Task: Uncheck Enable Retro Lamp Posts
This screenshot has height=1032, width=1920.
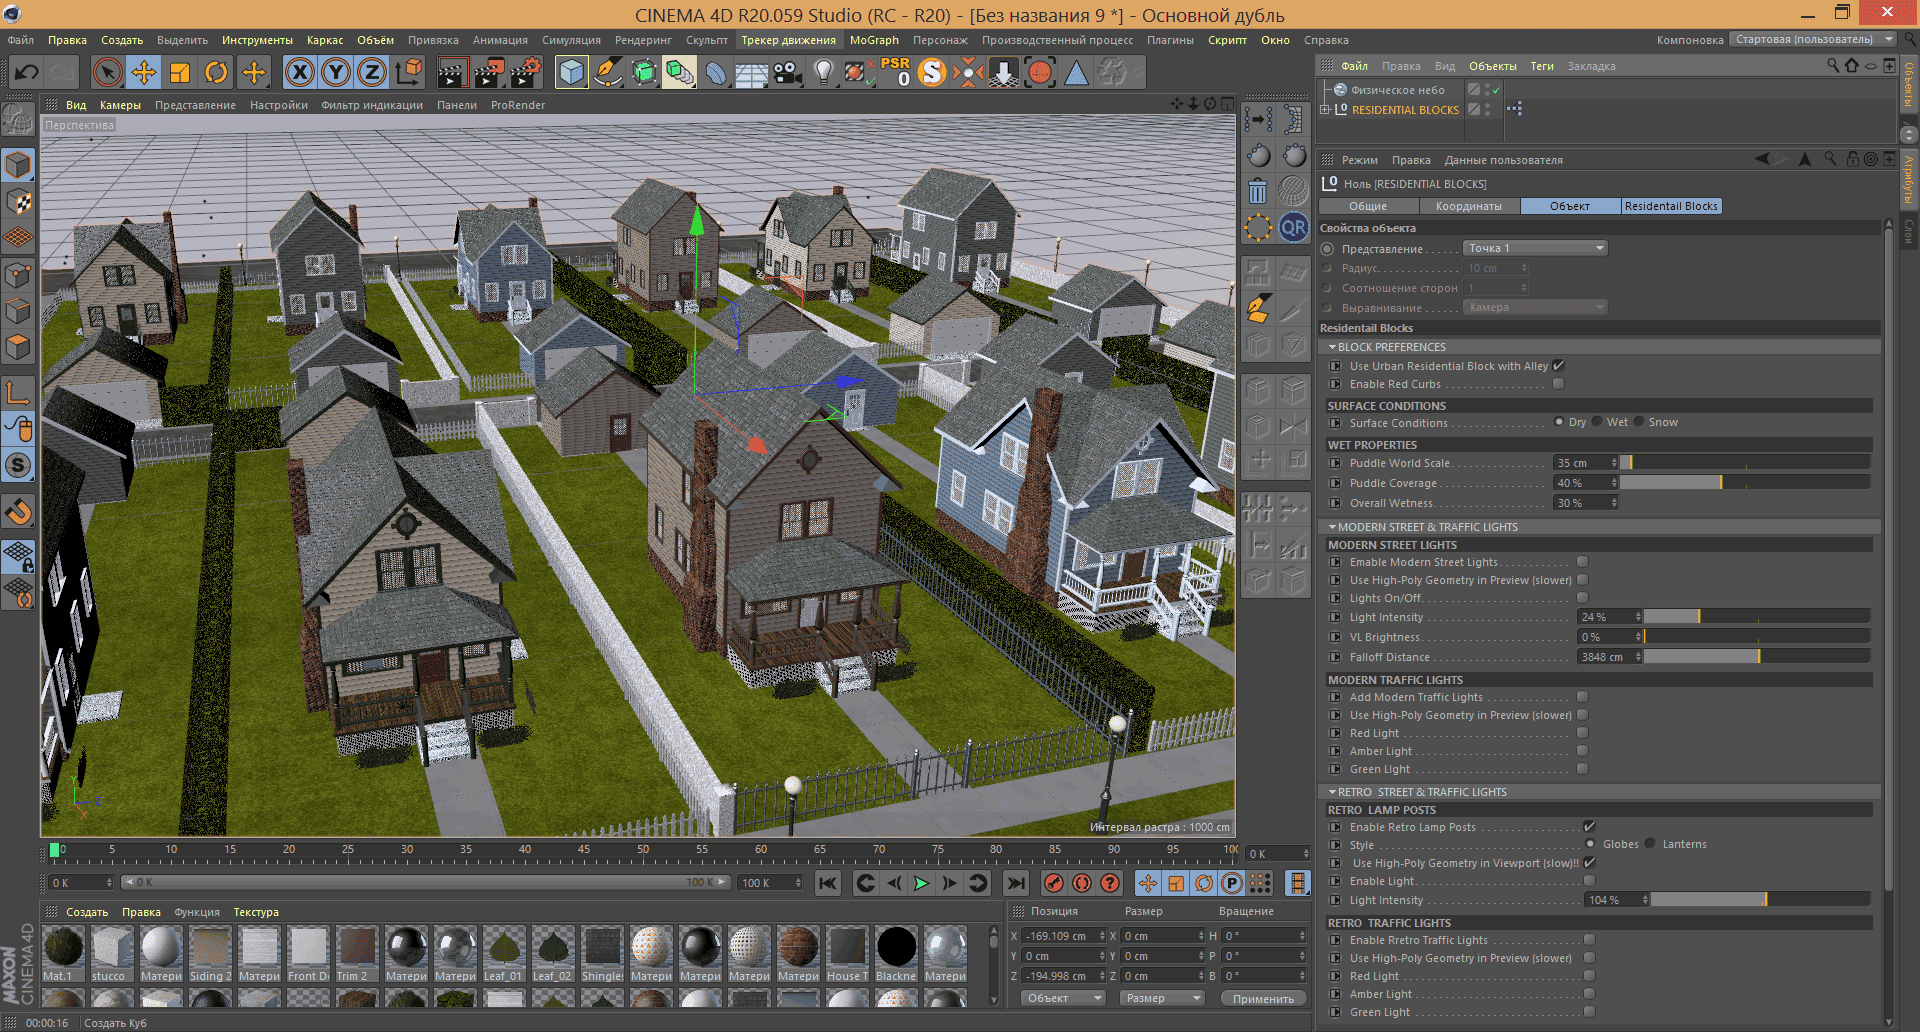Action: coord(1589,827)
